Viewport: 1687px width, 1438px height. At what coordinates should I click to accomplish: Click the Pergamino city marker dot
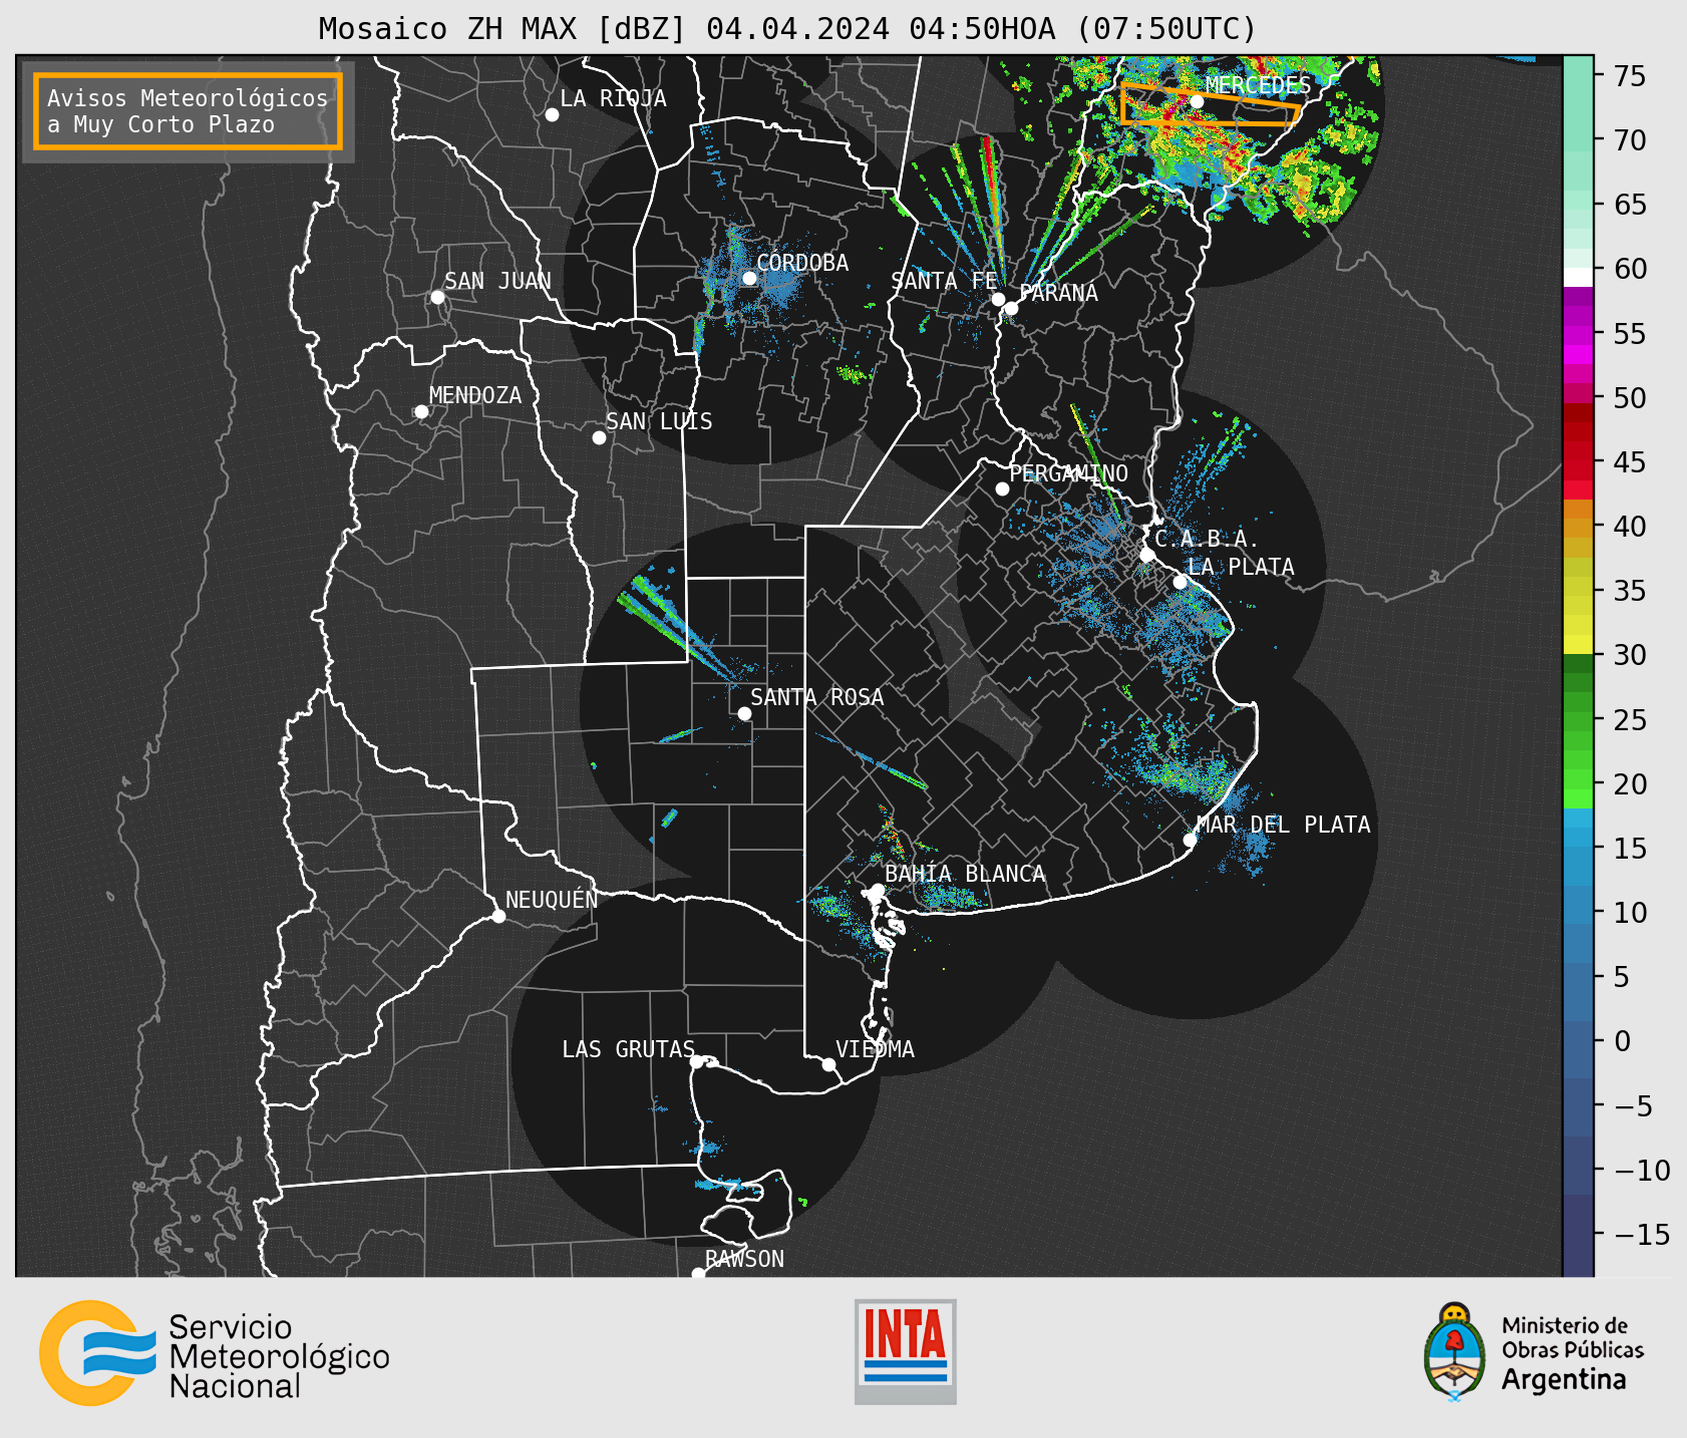point(1002,489)
